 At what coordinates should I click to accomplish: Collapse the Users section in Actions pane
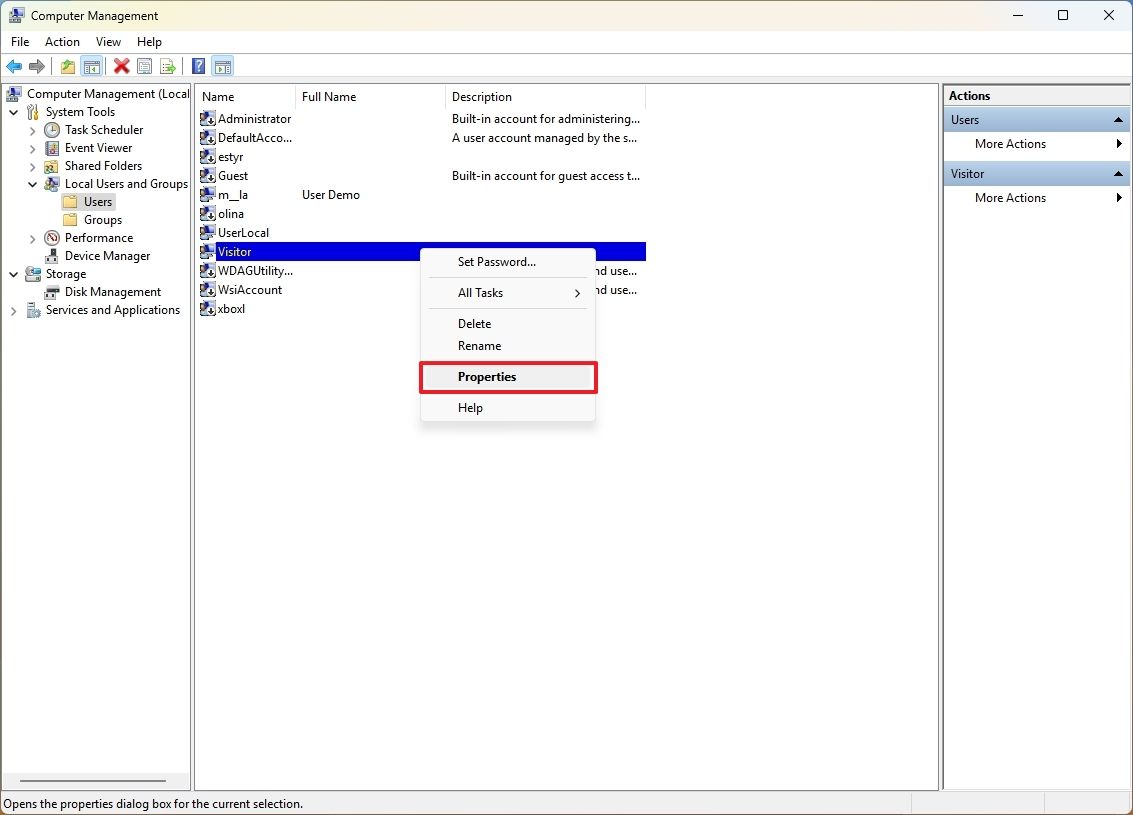1118,120
